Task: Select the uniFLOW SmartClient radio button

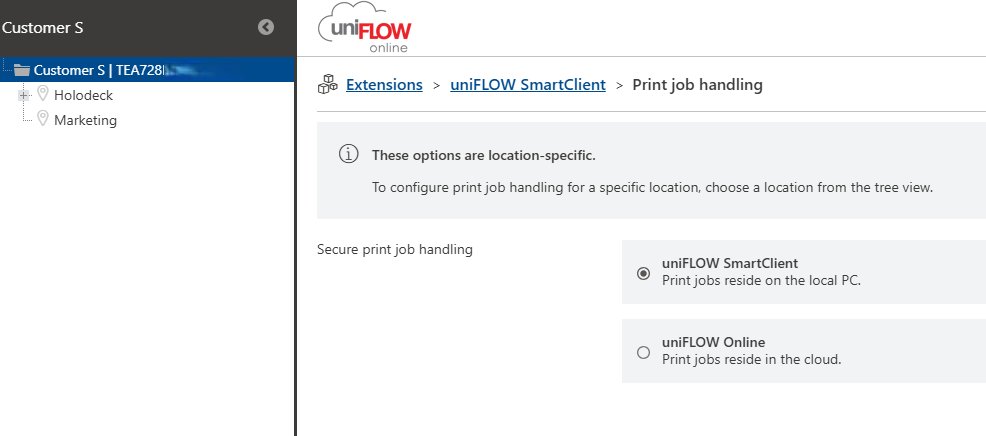Action: pos(643,272)
